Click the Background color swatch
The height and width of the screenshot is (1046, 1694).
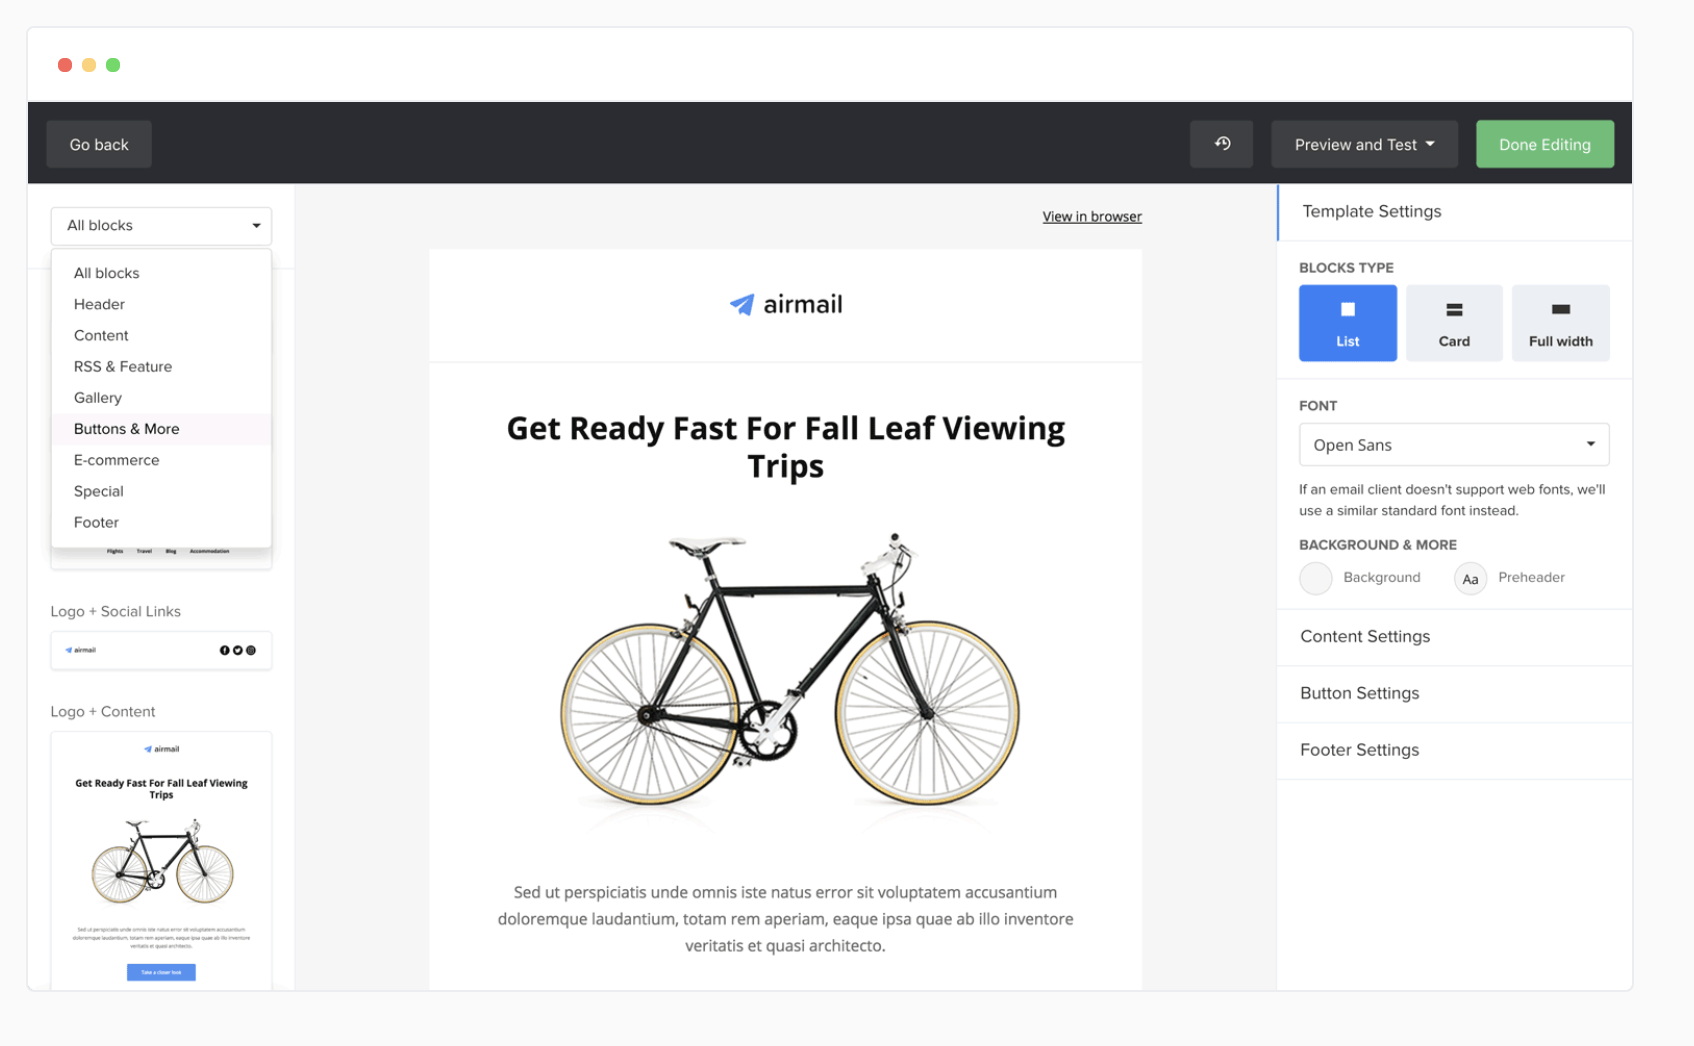tap(1315, 578)
